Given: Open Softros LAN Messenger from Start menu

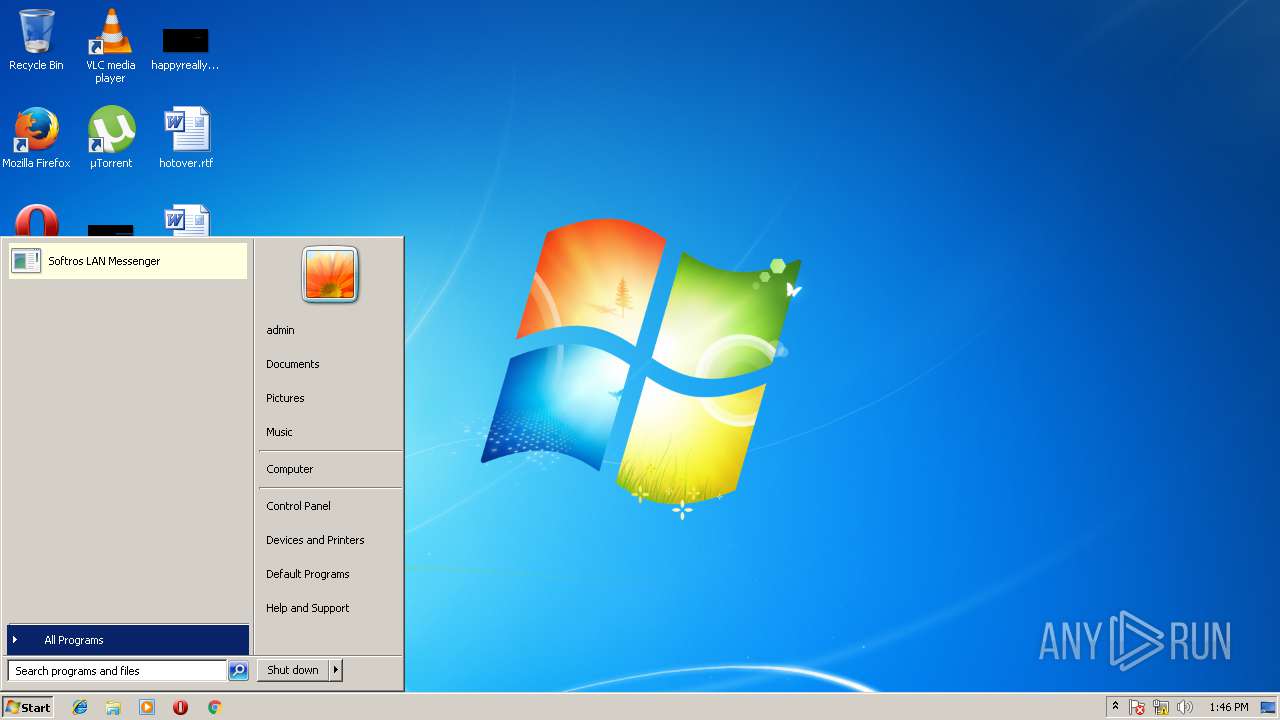Looking at the screenshot, I should coord(127,261).
